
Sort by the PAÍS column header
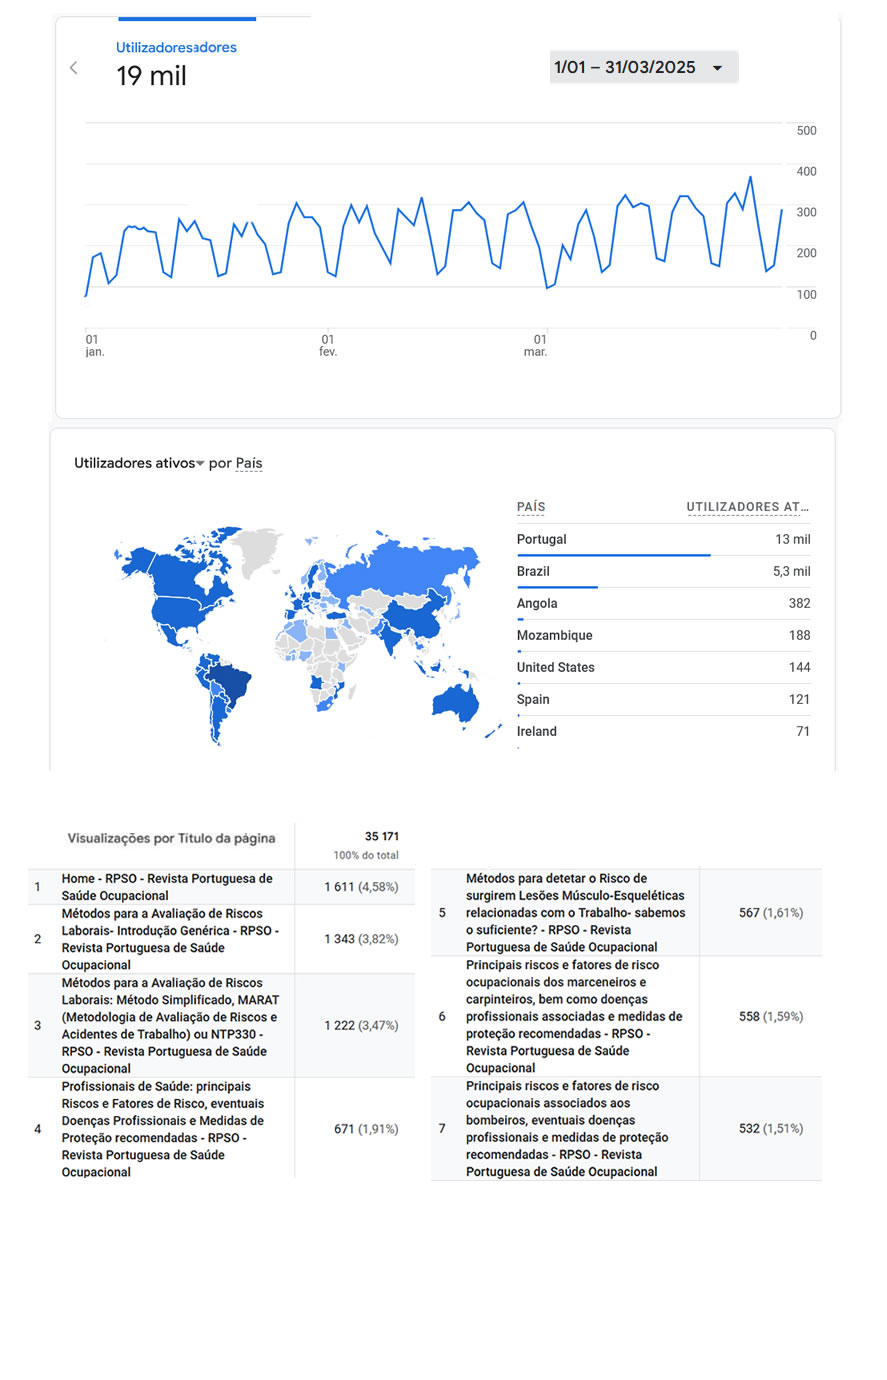[x=531, y=507]
